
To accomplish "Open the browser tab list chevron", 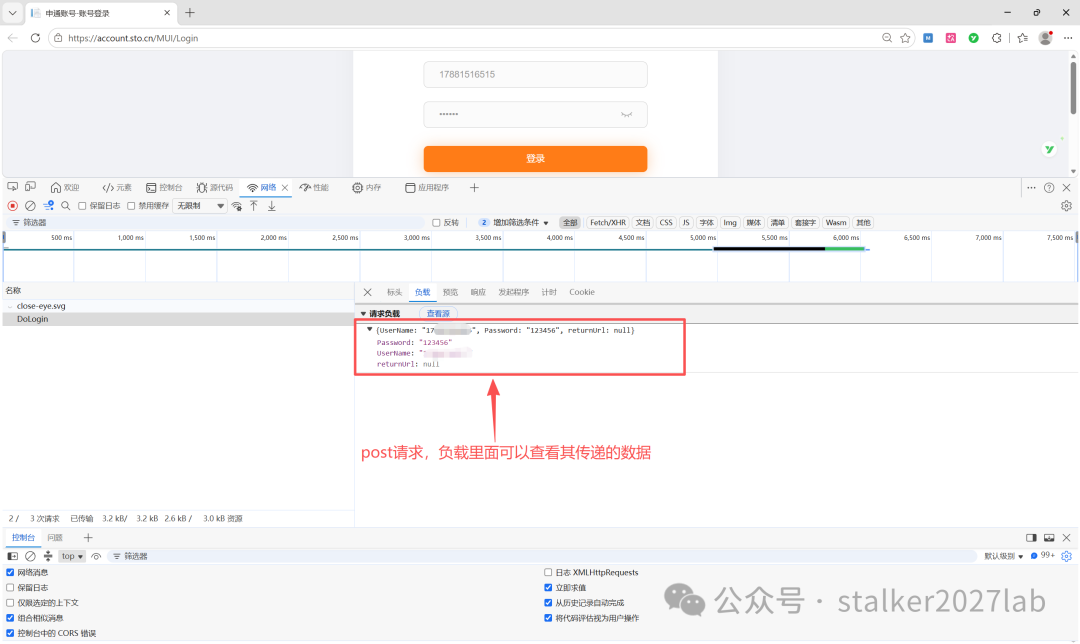I will (x=12, y=12).
